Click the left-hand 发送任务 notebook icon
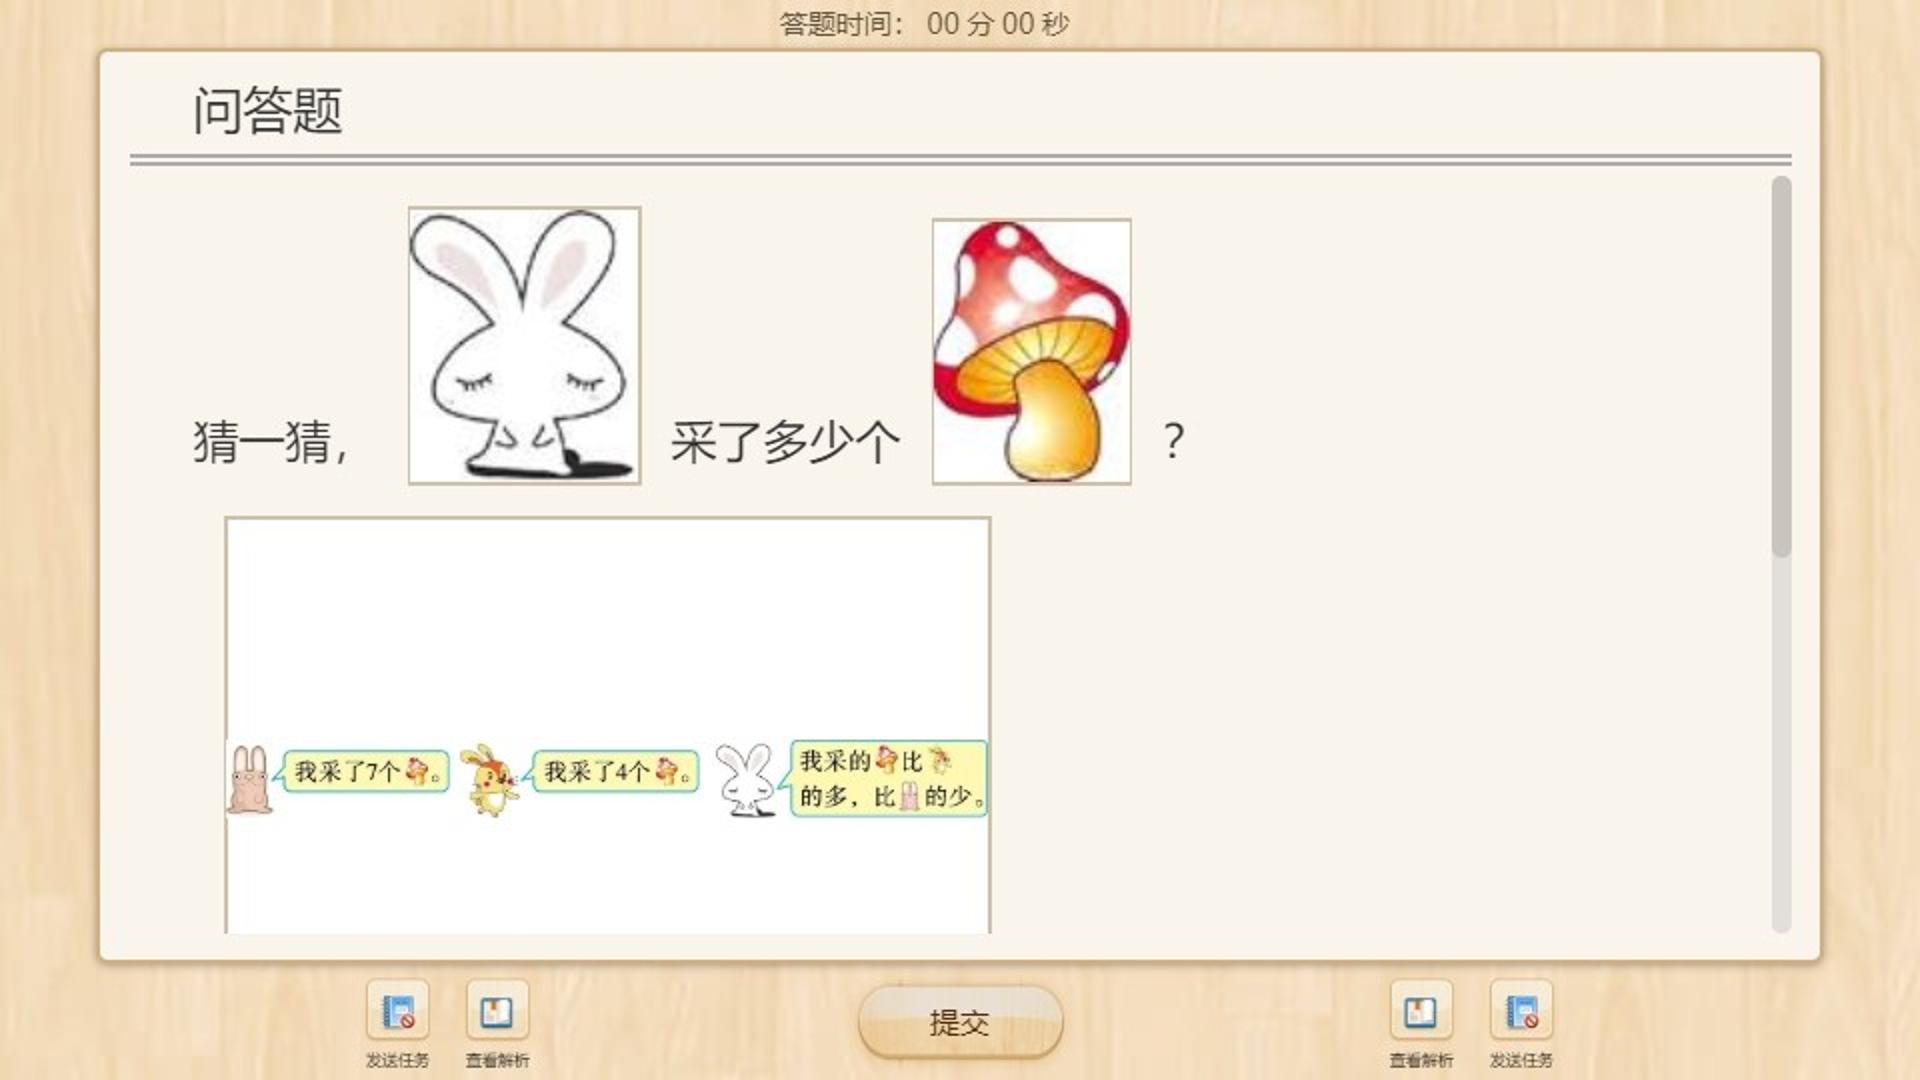1920x1080 pixels. click(398, 1012)
